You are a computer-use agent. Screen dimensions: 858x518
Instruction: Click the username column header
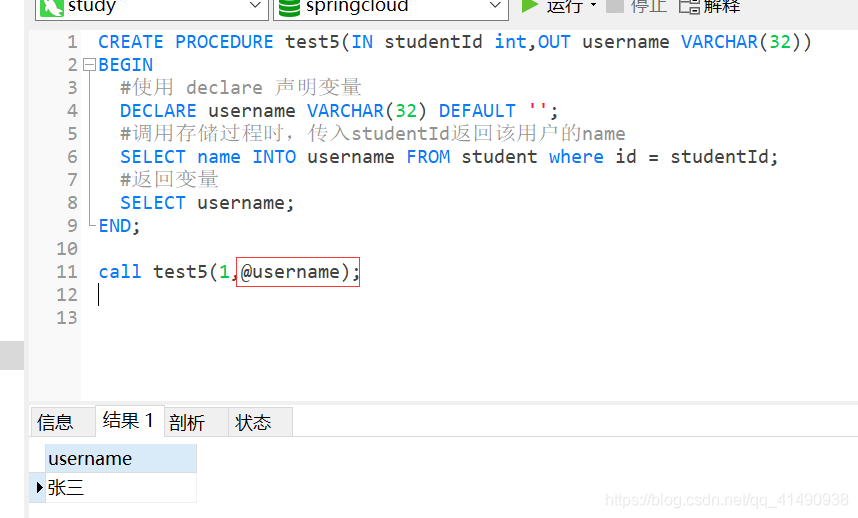(x=120, y=458)
